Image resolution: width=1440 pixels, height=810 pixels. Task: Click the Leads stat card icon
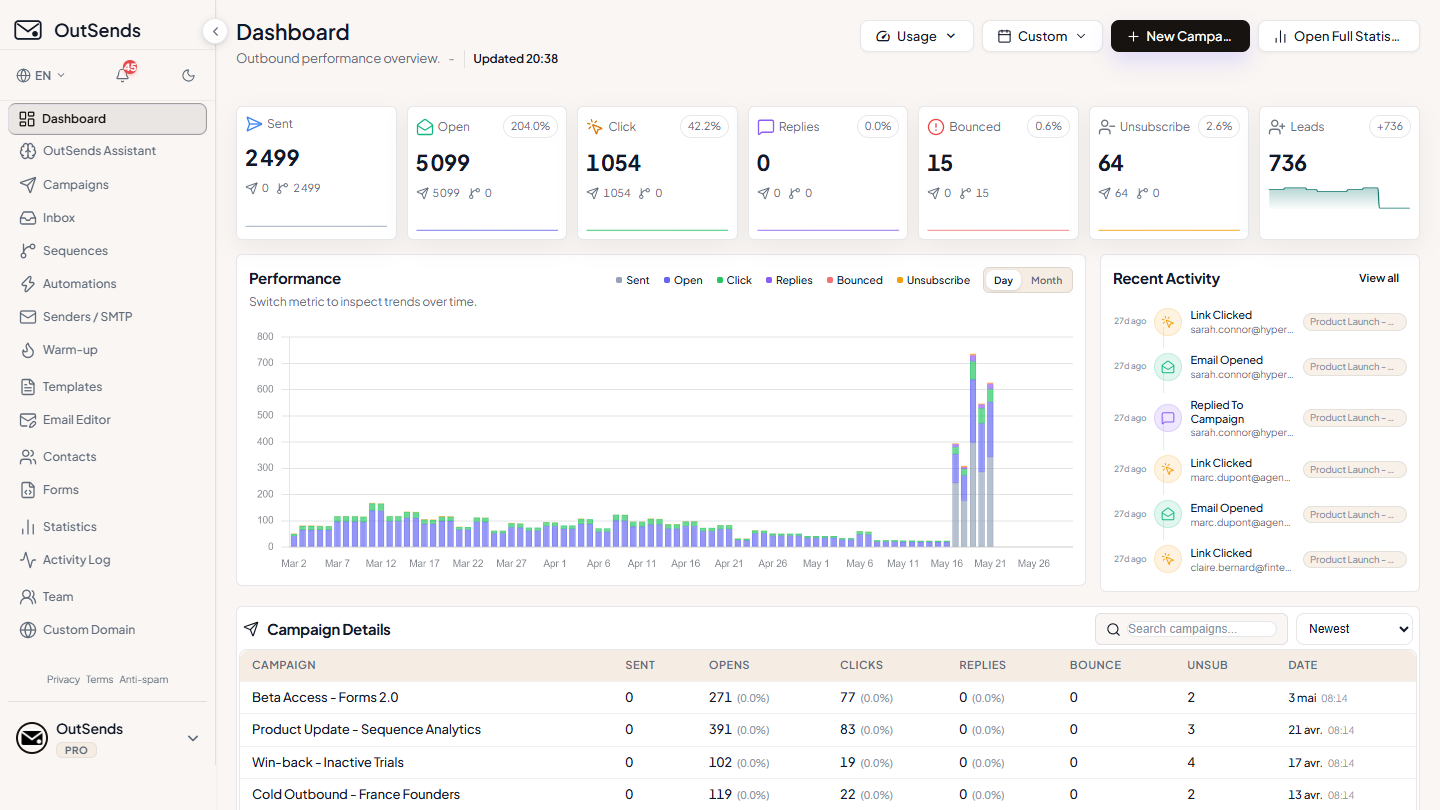pos(1276,127)
